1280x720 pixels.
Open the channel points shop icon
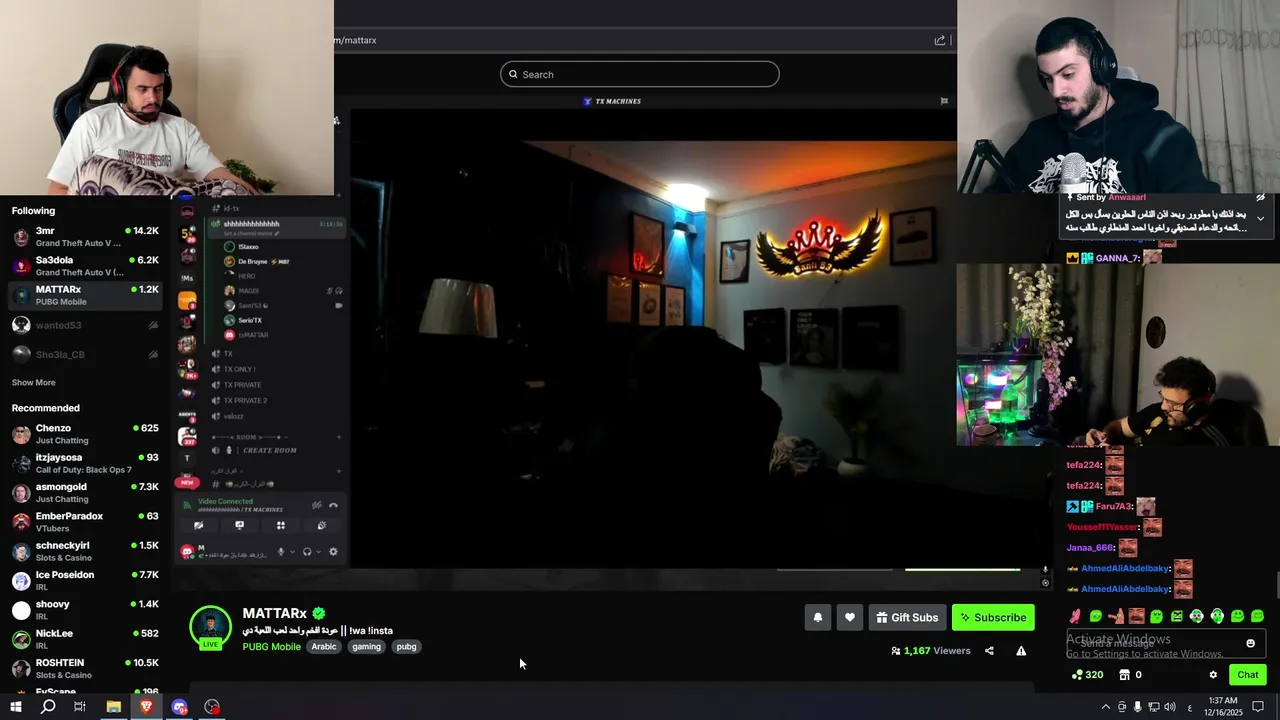[x=1124, y=675]
